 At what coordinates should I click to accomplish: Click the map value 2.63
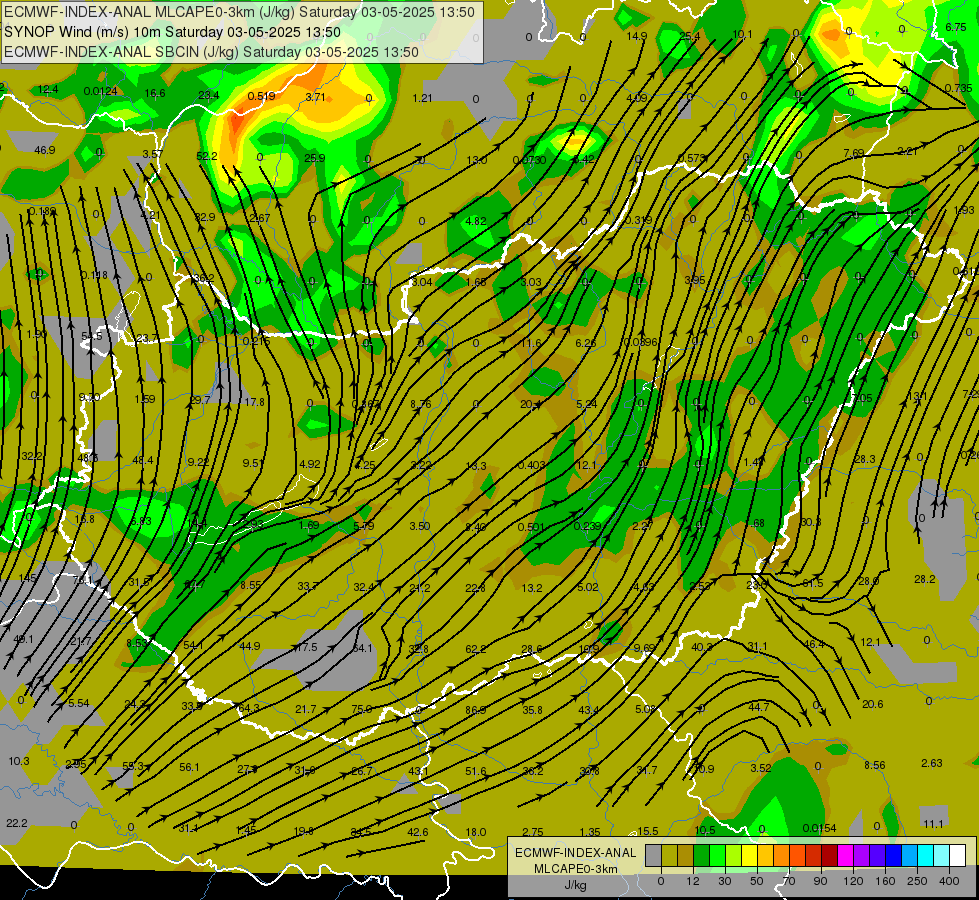pyautogui.click(x=932, y=763)
